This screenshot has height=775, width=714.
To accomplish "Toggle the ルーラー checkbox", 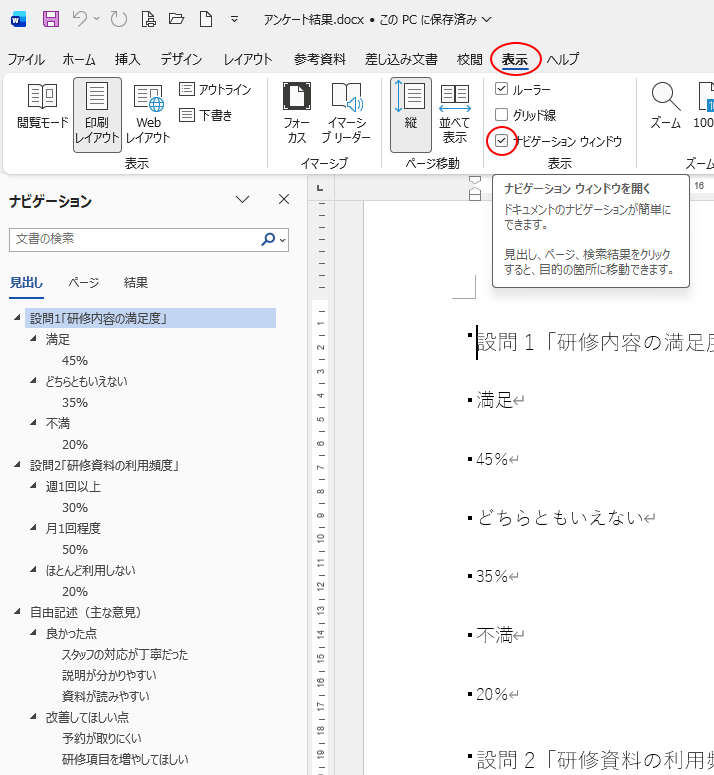I will click(502, 89).
